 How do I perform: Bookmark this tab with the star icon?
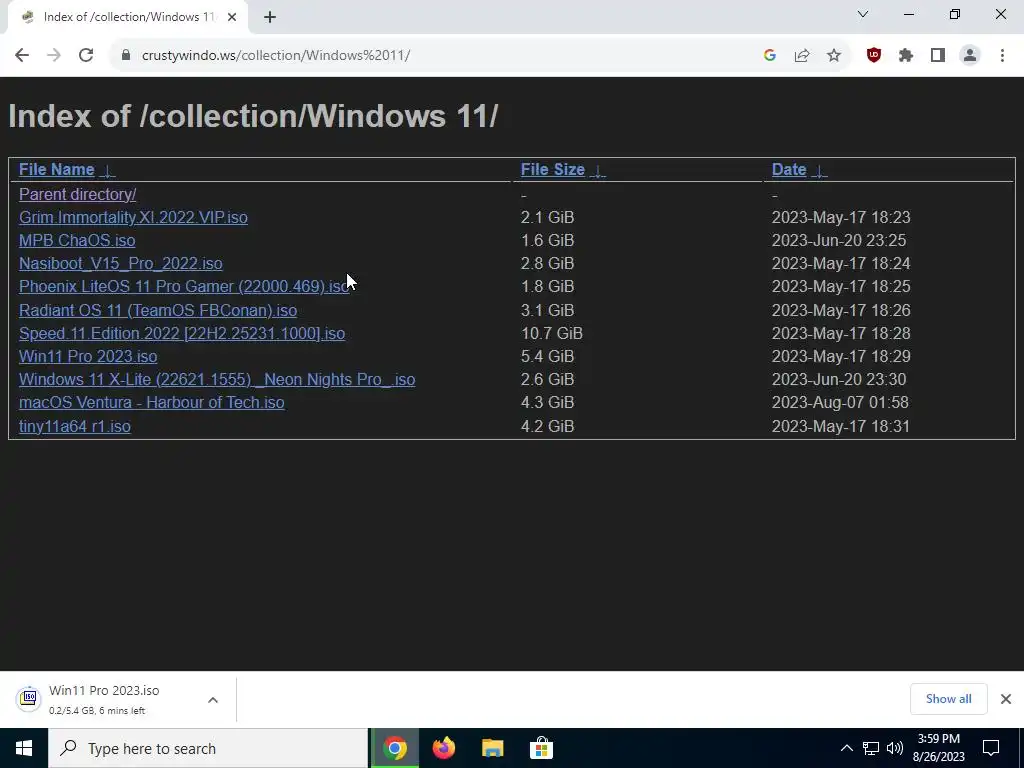tap(834, 56)
